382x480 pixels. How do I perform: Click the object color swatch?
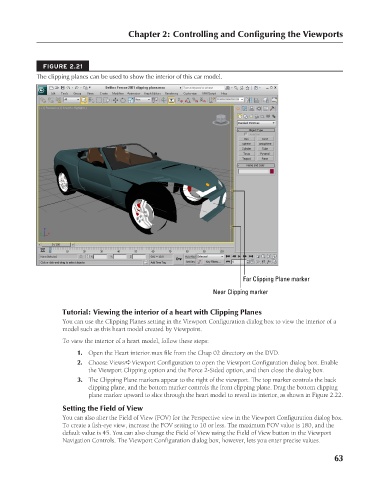pos(272,171)
